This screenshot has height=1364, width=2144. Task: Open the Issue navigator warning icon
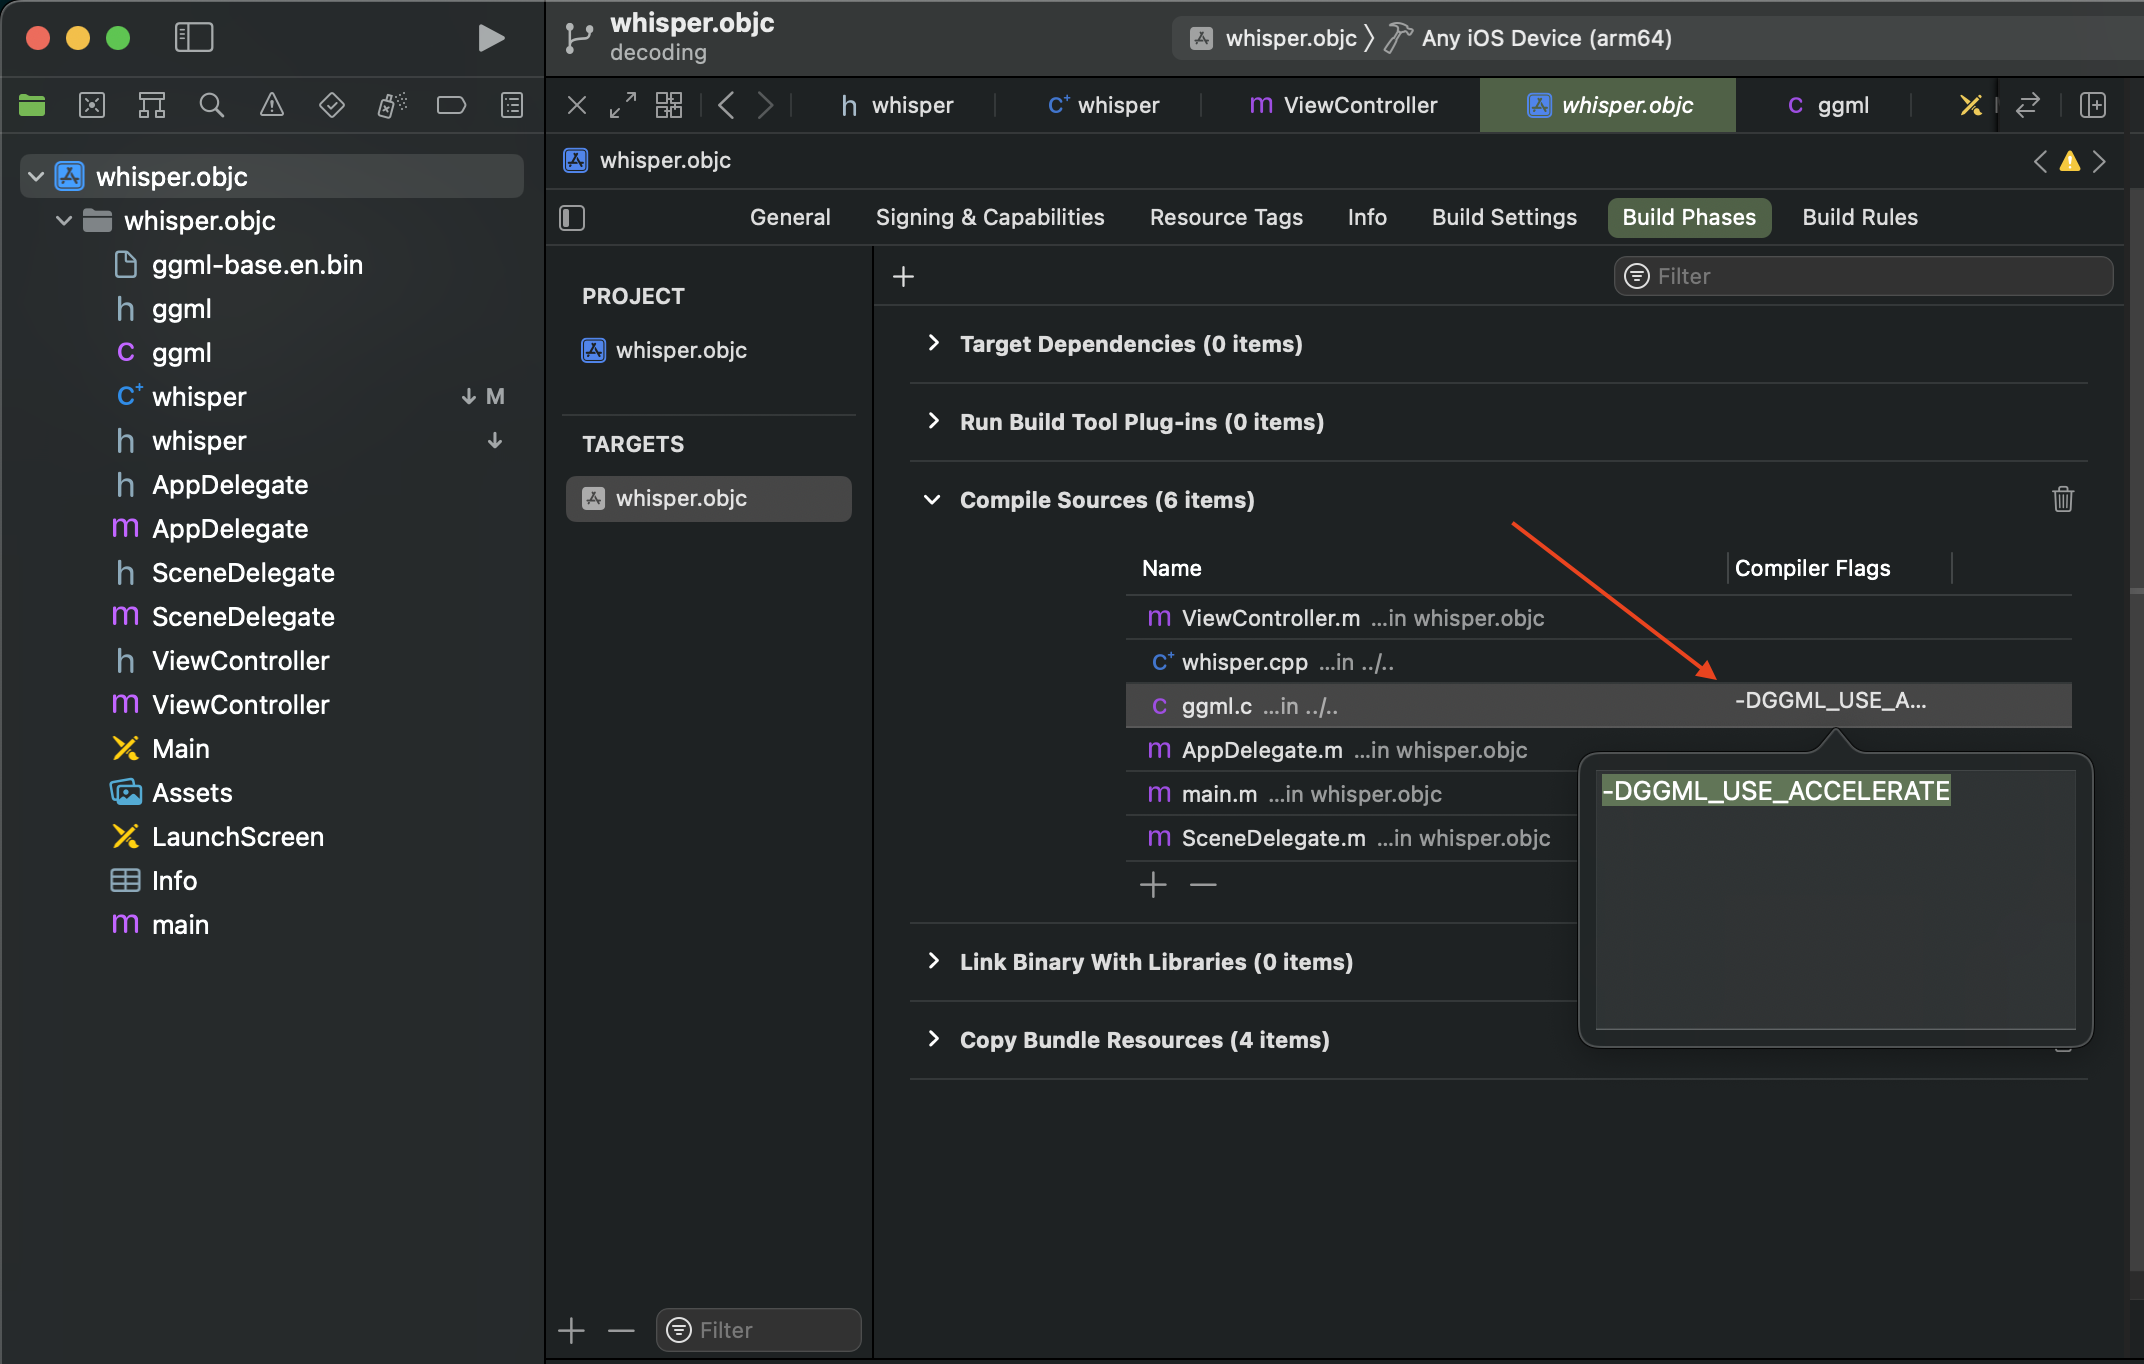(x=271, y=105)
